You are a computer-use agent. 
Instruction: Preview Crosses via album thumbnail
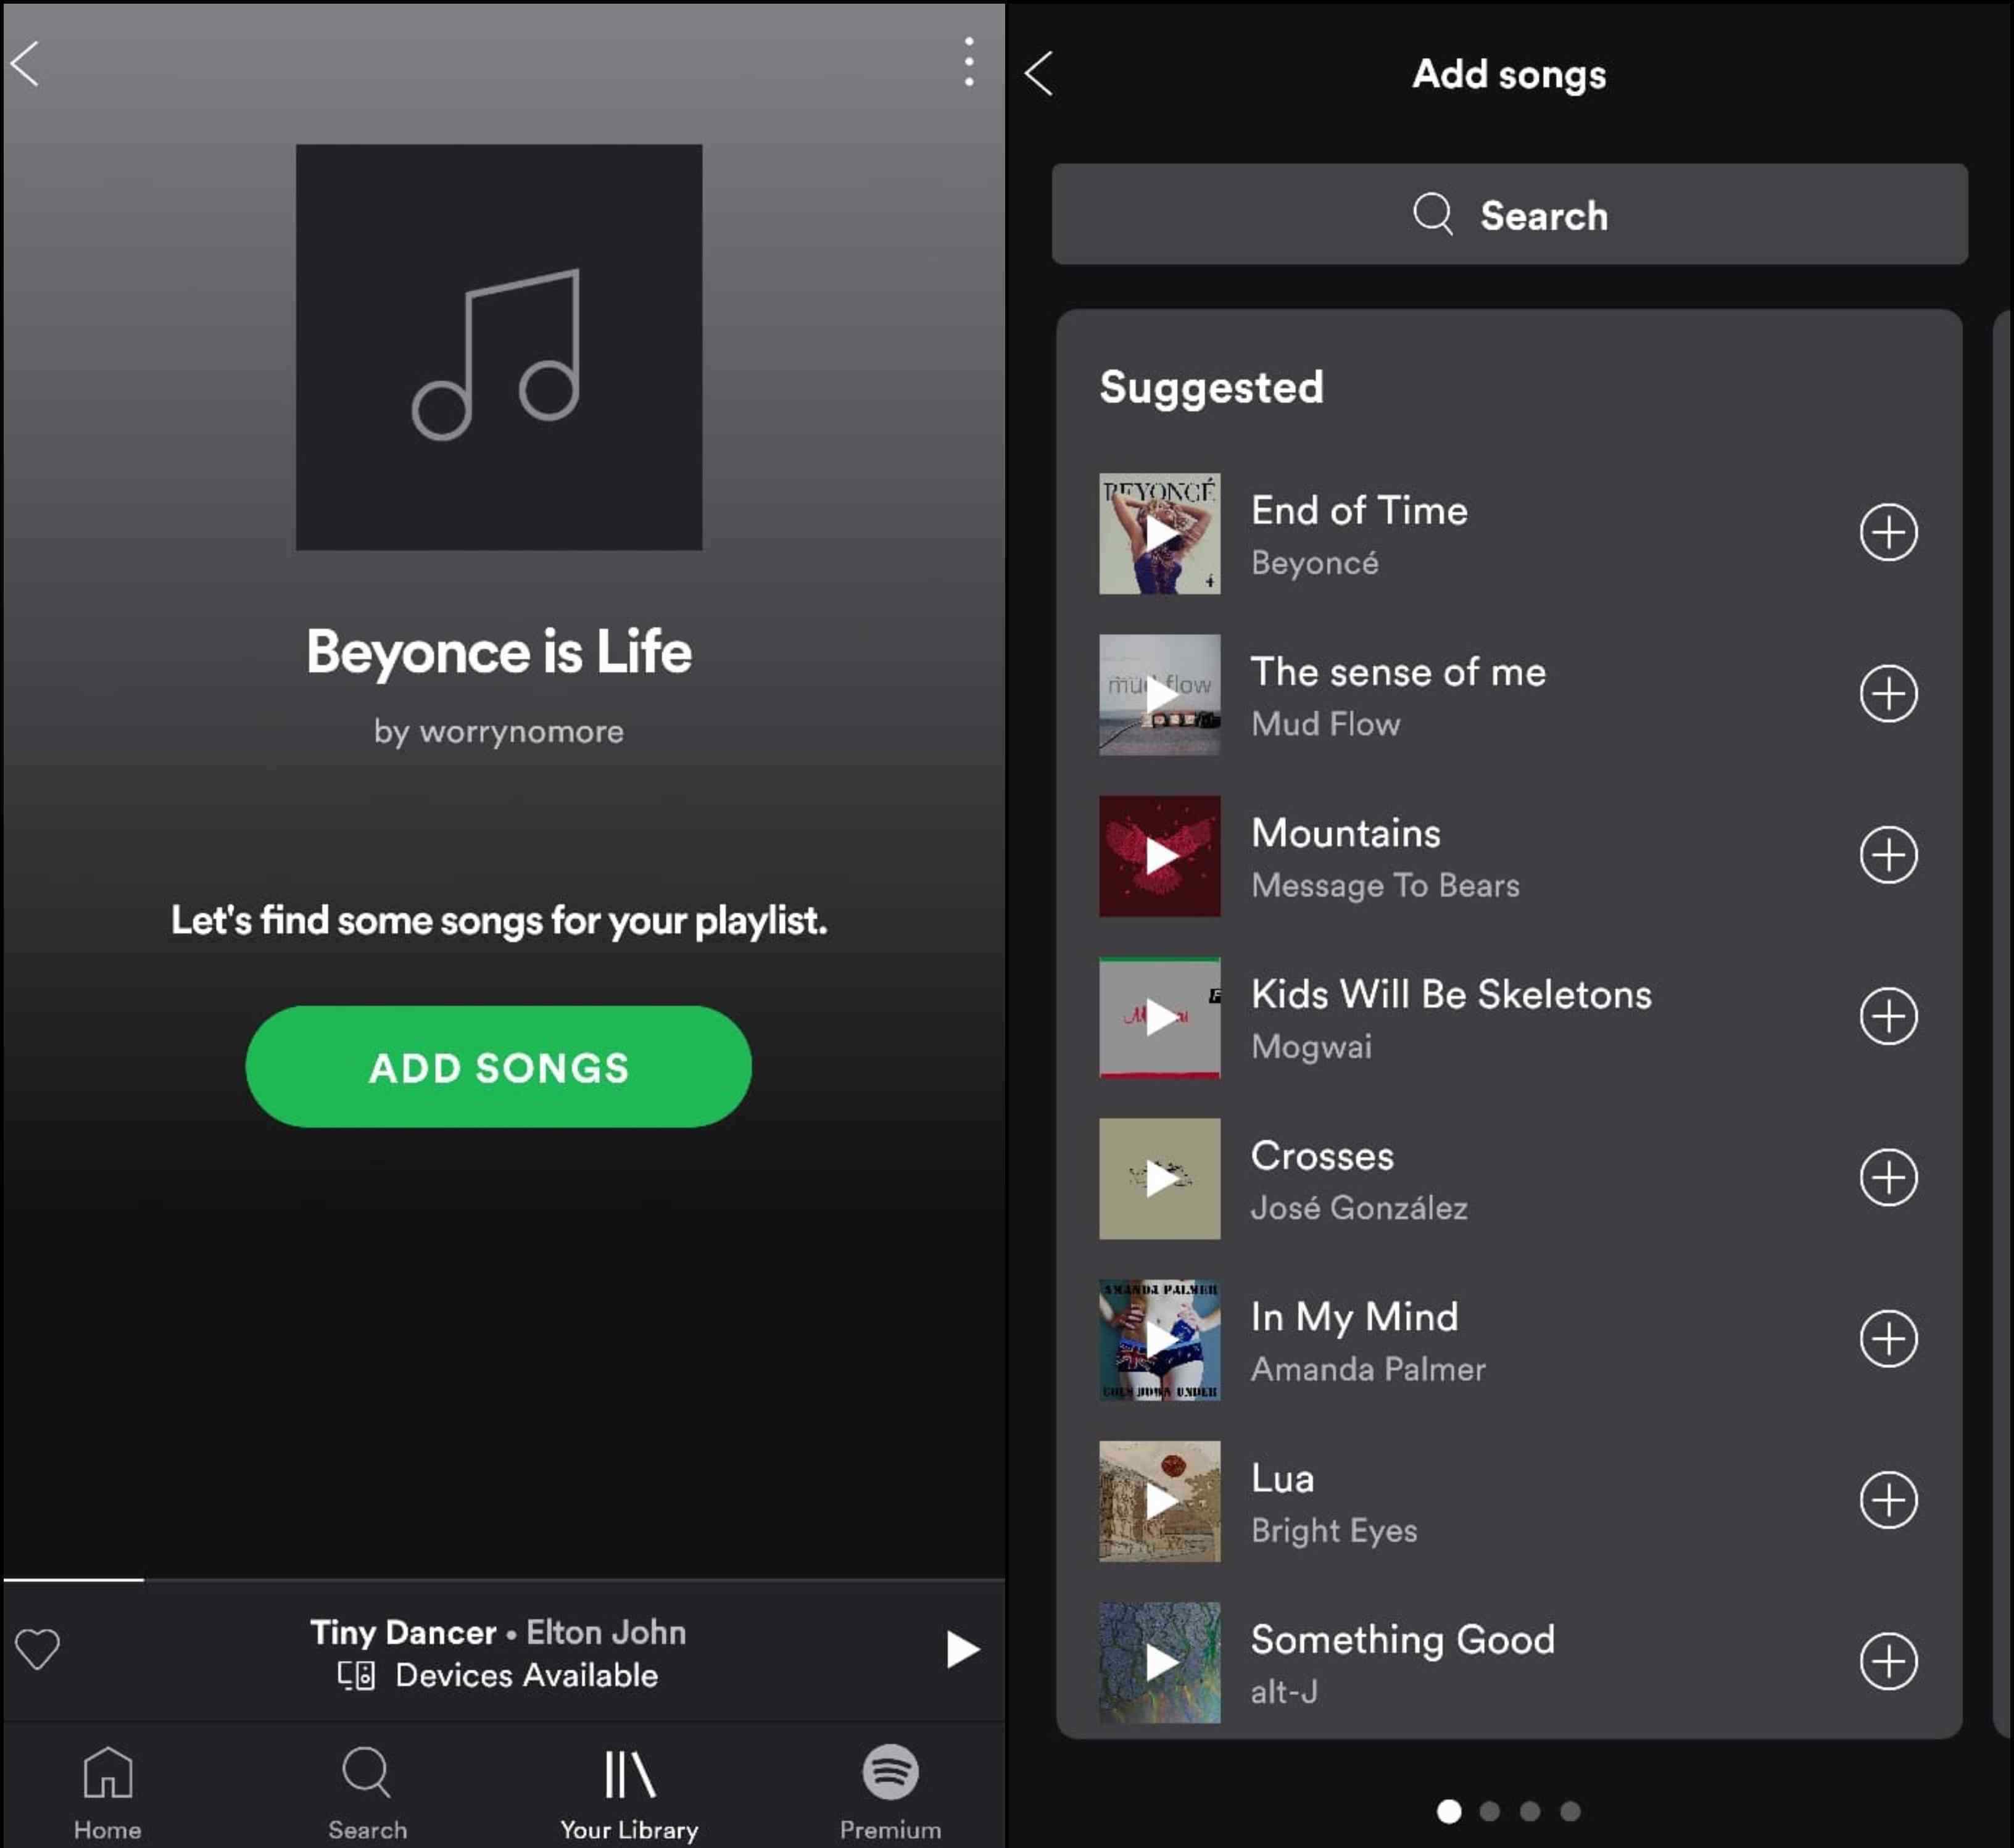point(1159,1178)
